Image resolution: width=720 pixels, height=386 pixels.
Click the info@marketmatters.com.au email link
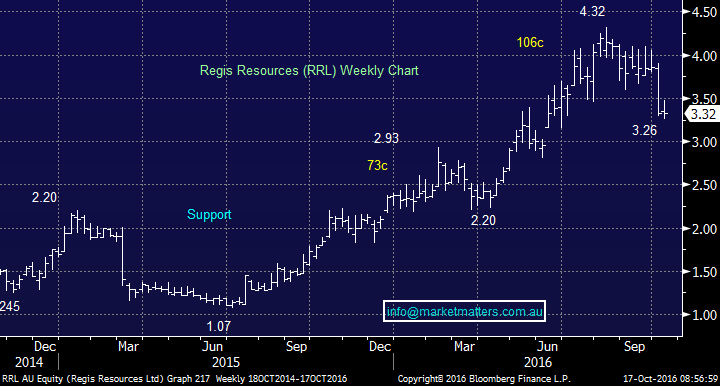pyautogui.click(x=464, y=312)
